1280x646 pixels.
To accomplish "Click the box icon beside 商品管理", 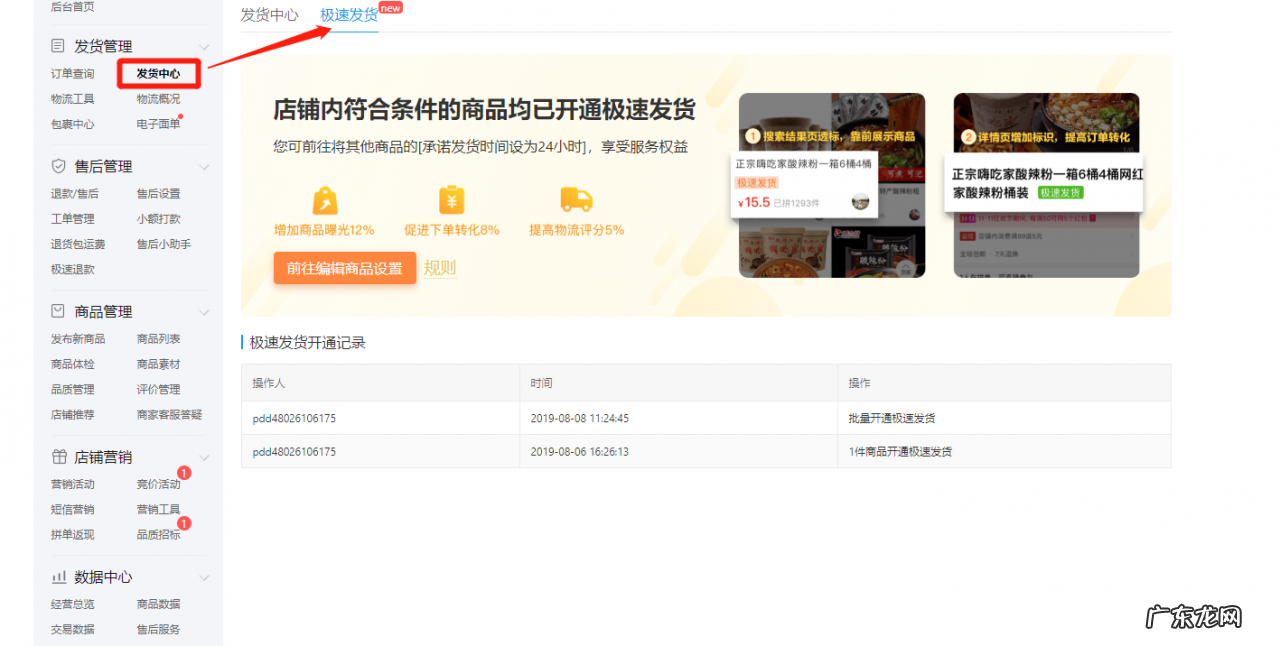I will (x=58, y=311).
